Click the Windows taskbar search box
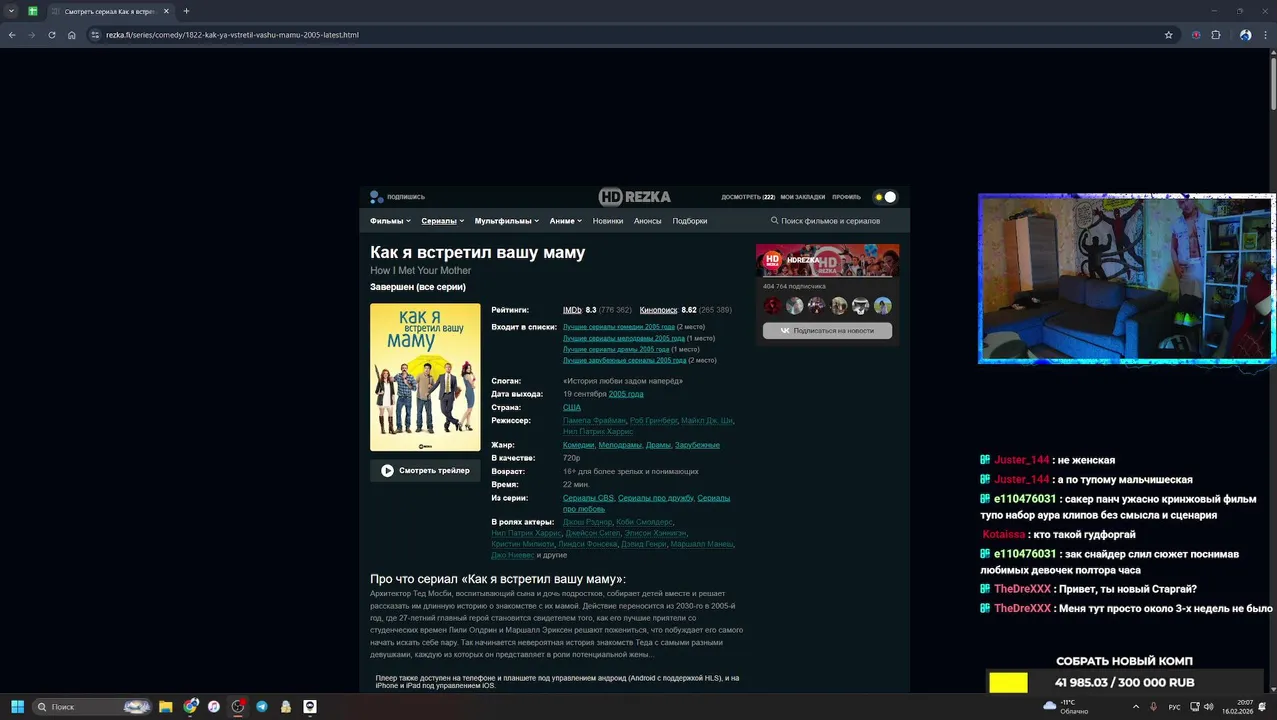 tap(92, 706)
